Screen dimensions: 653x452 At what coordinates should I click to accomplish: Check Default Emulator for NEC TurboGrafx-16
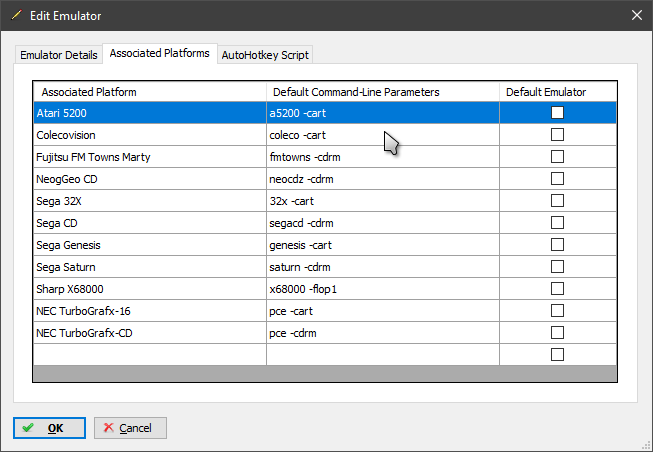[x=557, y=311]
